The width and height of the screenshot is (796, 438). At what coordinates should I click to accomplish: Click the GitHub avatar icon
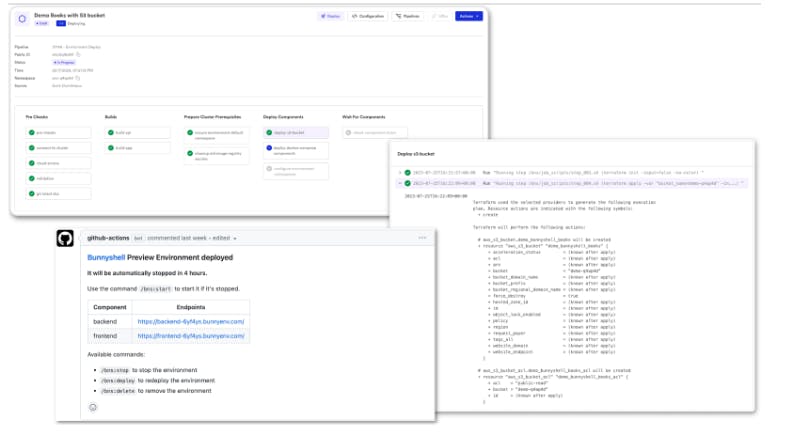coord(65,238)
